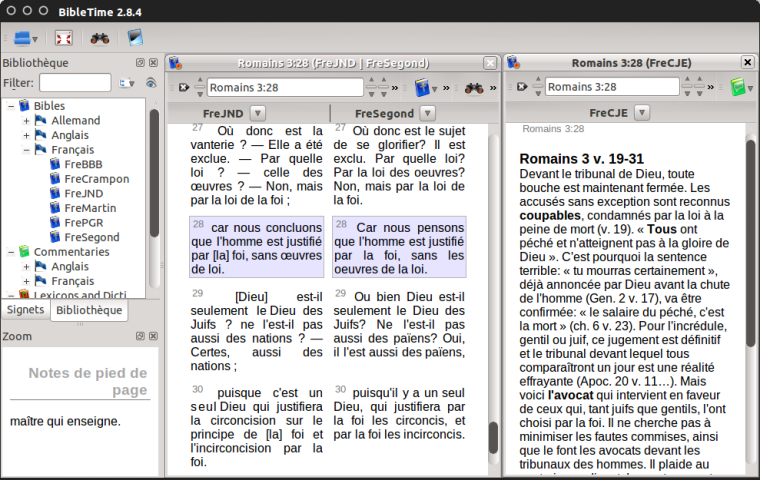This screenshot has width=760, height=480.
Task: Open FreJND module dropdown
Action: point(258,113)
